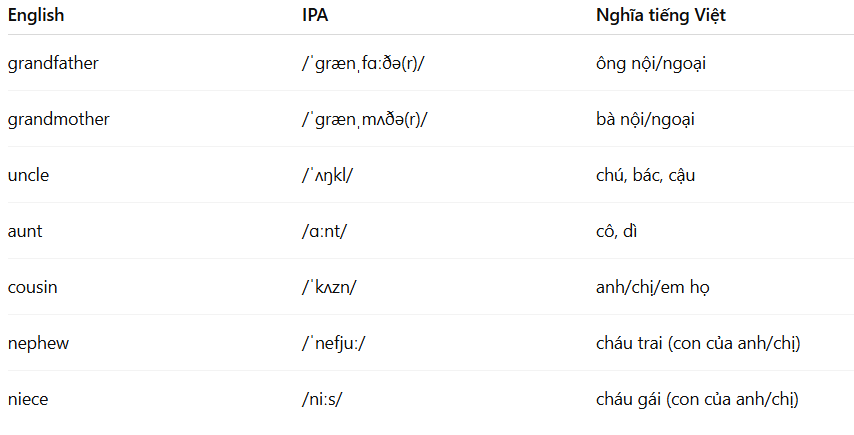
Task: Click the word aunt
Action: 25,231
